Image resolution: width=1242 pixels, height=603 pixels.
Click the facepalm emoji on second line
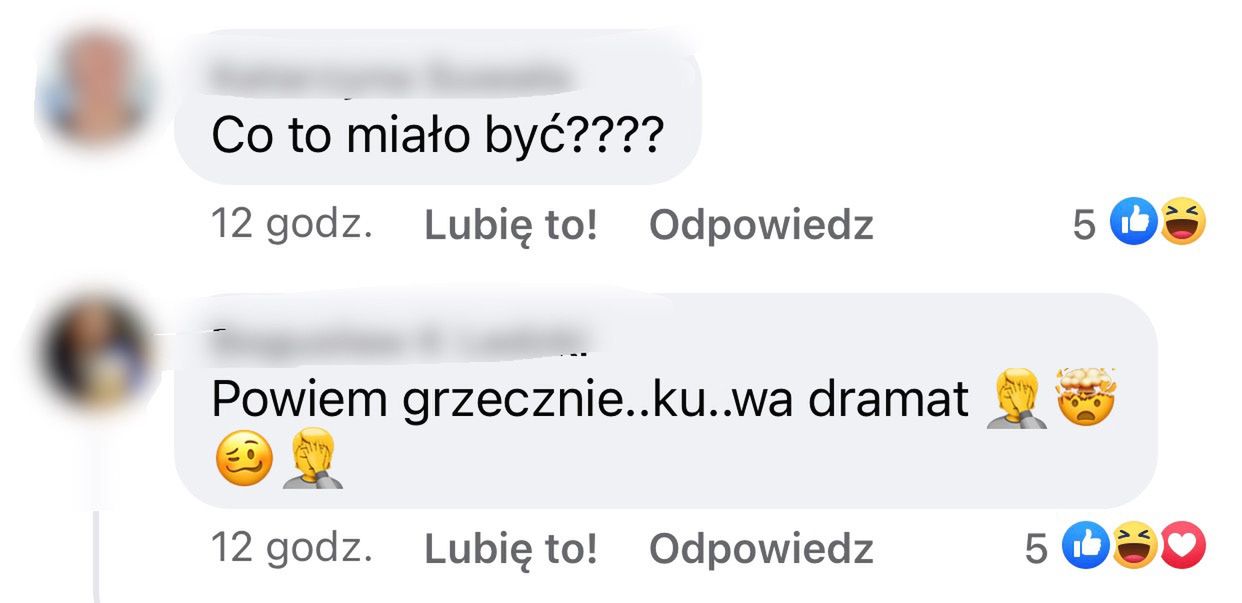(313, 460)
